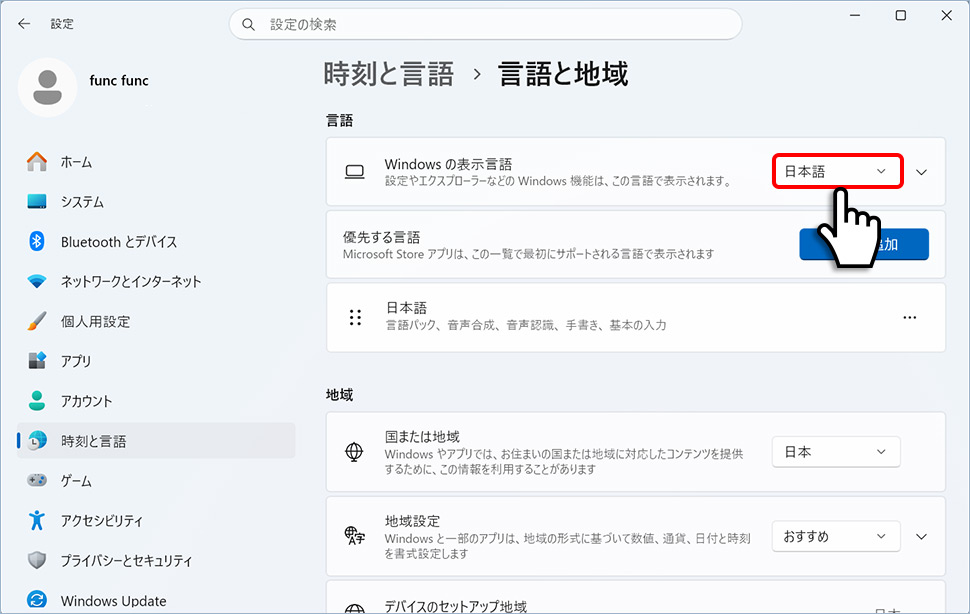Click the display language laptop icon
Viewport: 970px width, 614px height.
point(354,172)
